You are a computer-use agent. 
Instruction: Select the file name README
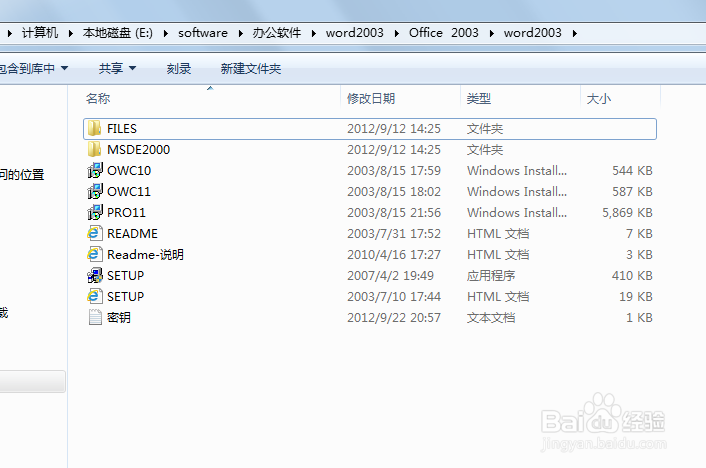[x=132, y=234]
